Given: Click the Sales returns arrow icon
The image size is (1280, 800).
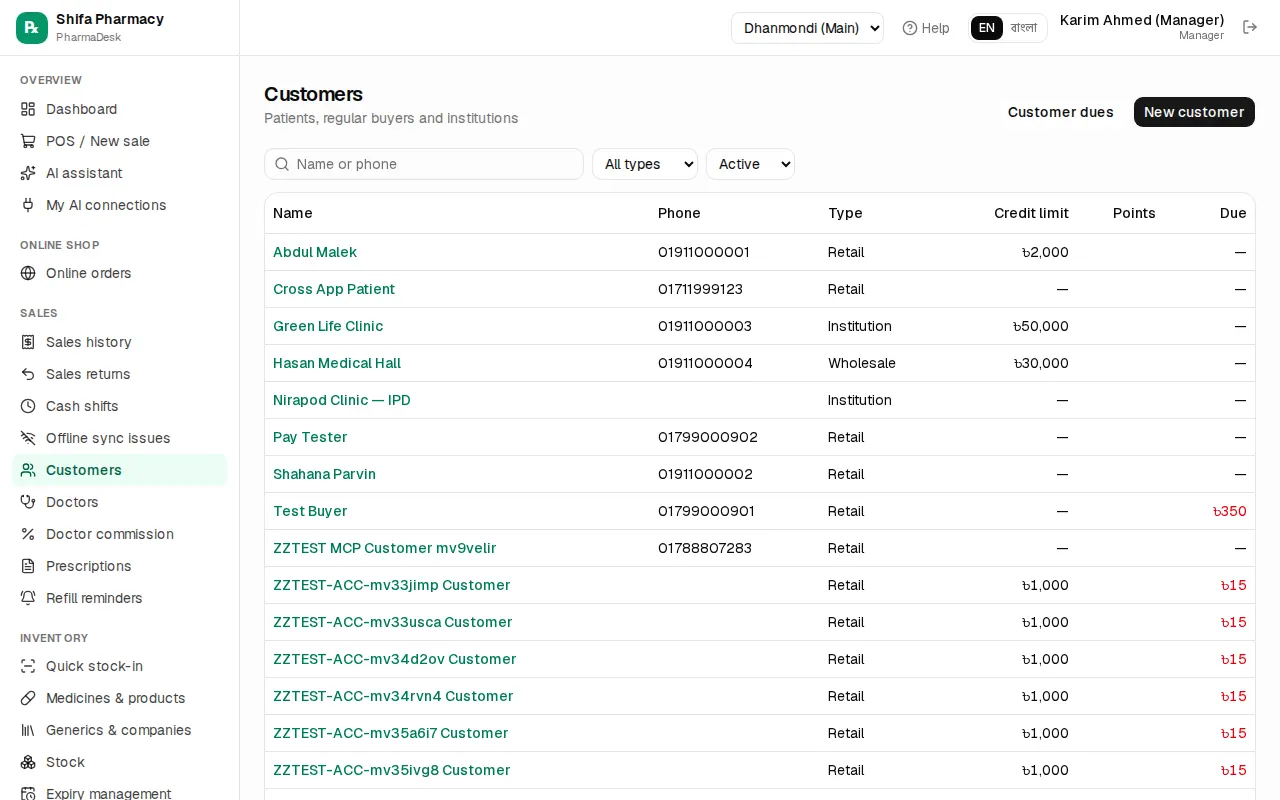Looking at the screenshot, I should pos(28,374).
